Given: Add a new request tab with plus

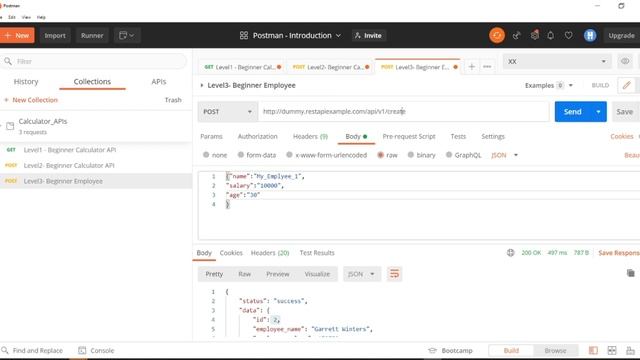Looking at the screenshot, I should [471, 67].
